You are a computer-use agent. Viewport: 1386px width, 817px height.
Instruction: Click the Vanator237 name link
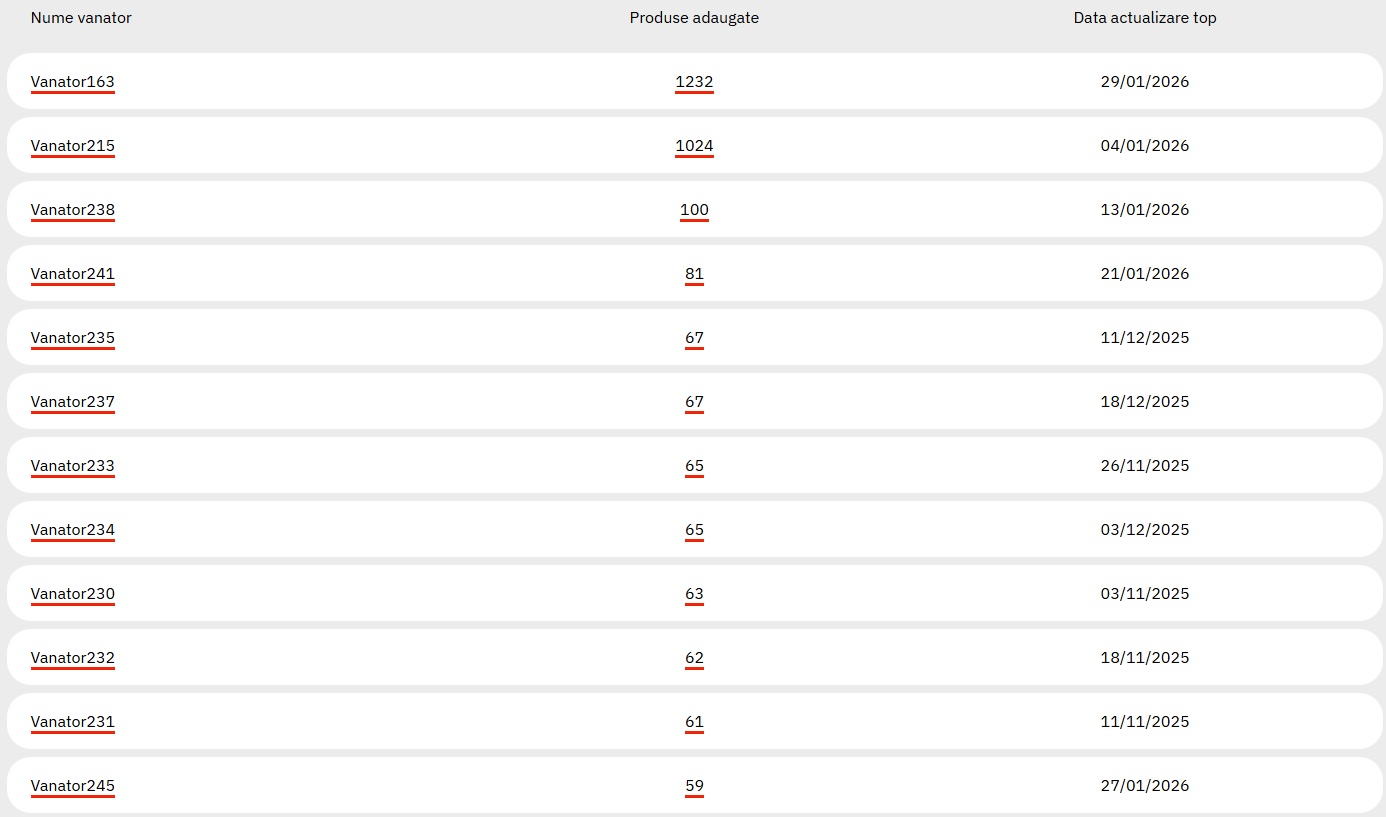(x=73, y=402)
